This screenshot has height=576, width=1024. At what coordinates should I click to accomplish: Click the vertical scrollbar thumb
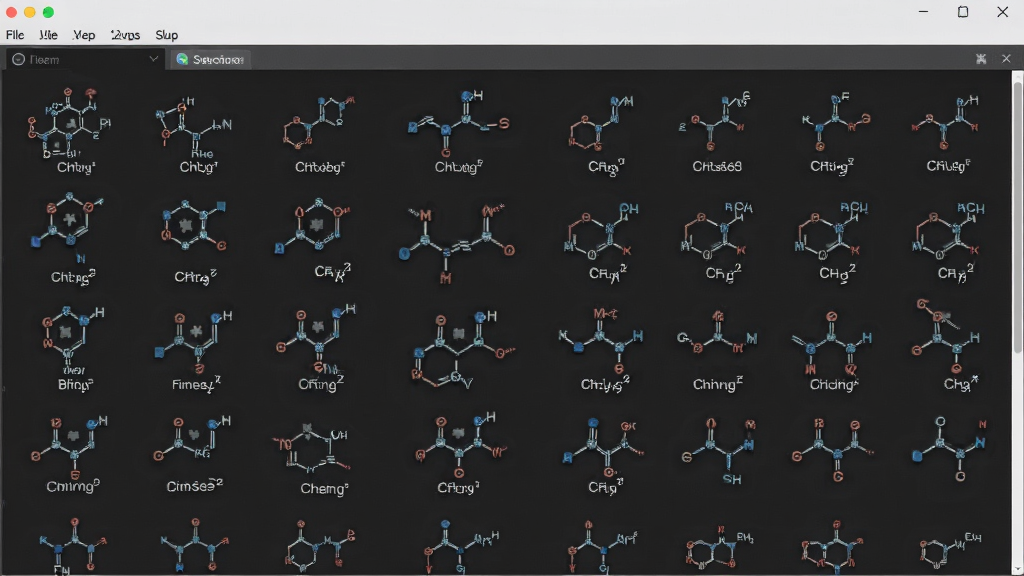1017,219
